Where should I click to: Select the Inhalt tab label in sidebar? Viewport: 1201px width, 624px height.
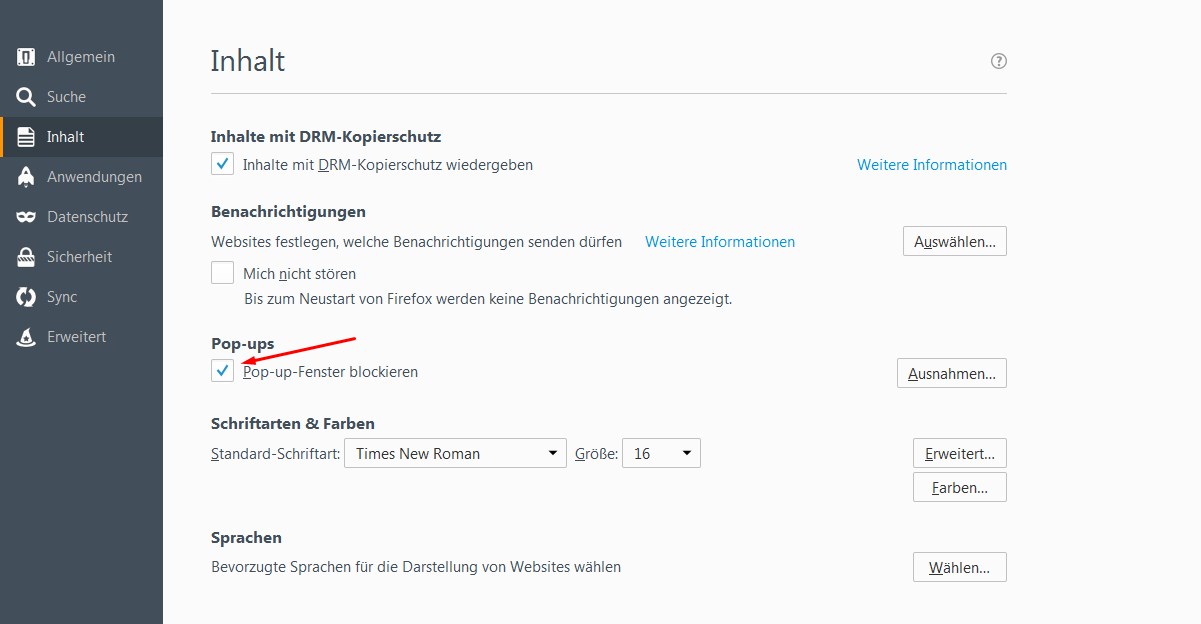tap(65, 137)
